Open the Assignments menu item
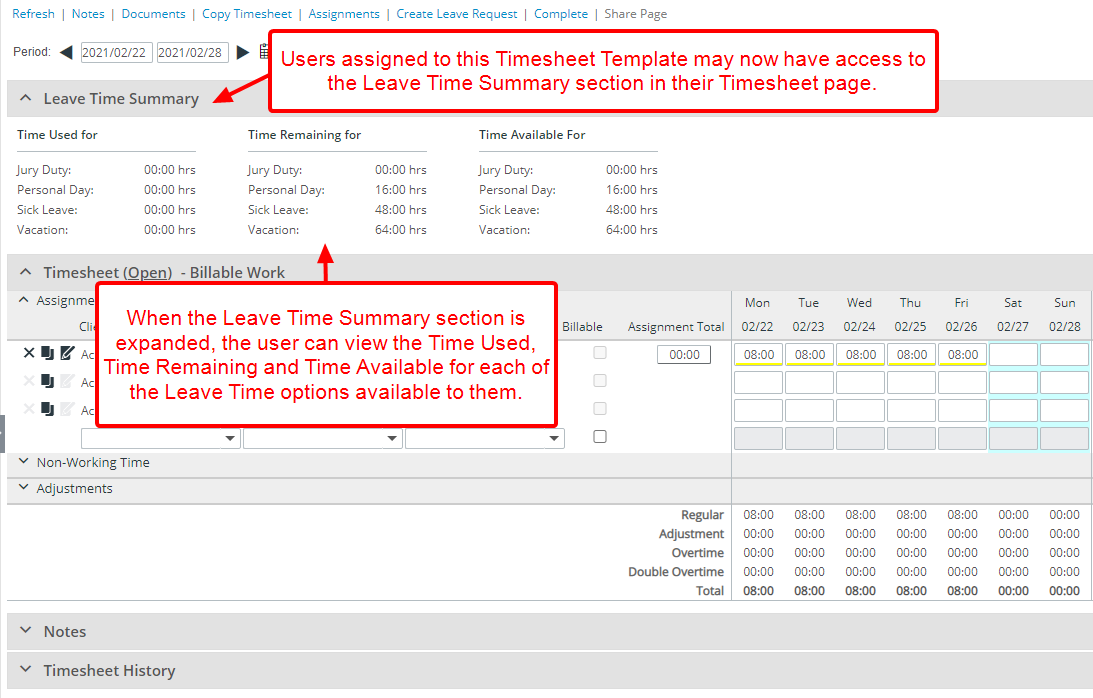Screen dimensions: 1093x698 (x=344, y=14)
